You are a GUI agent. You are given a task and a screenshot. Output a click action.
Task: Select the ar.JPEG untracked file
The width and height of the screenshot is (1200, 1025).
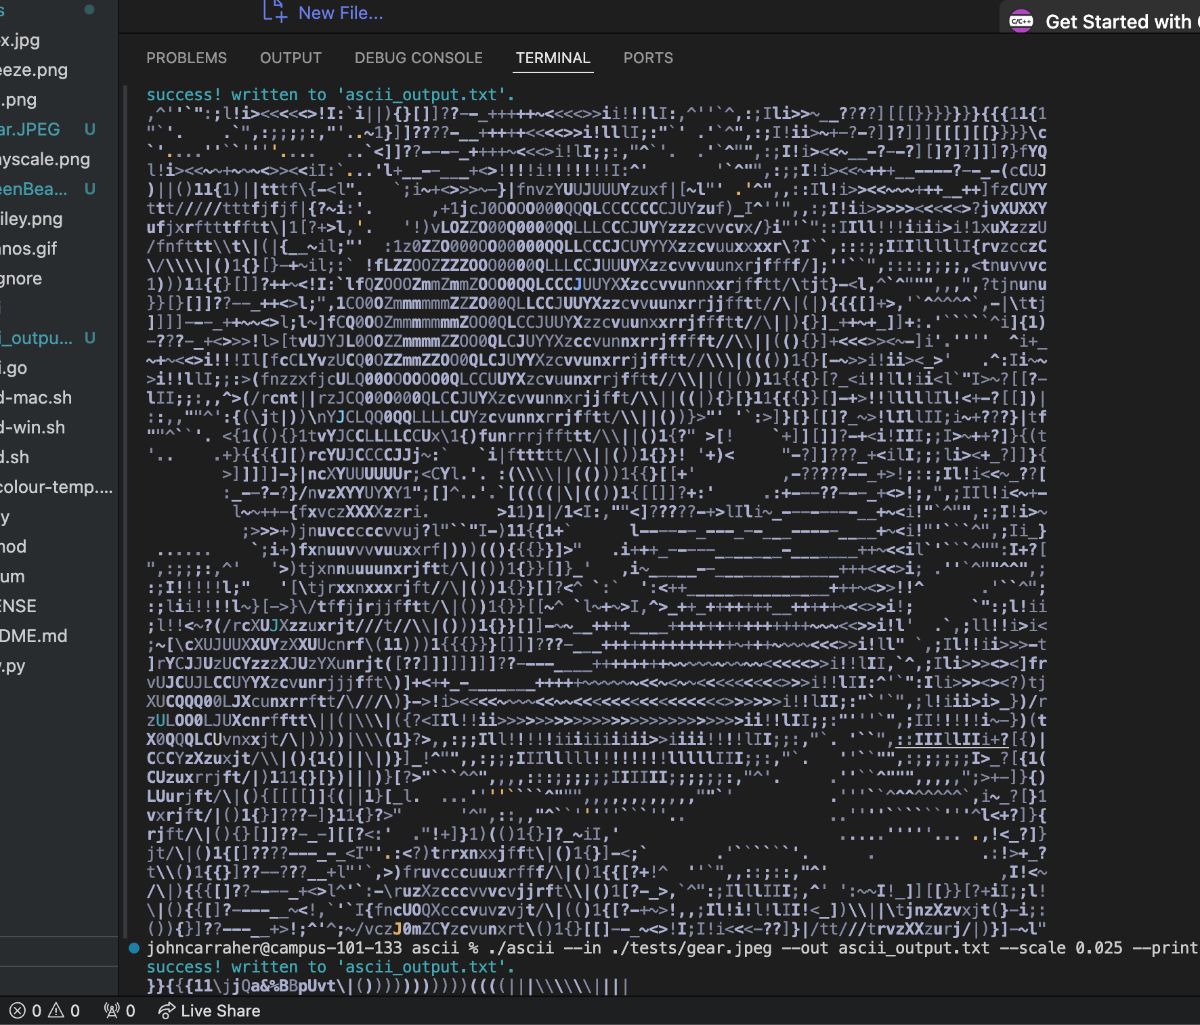point(30,129)
